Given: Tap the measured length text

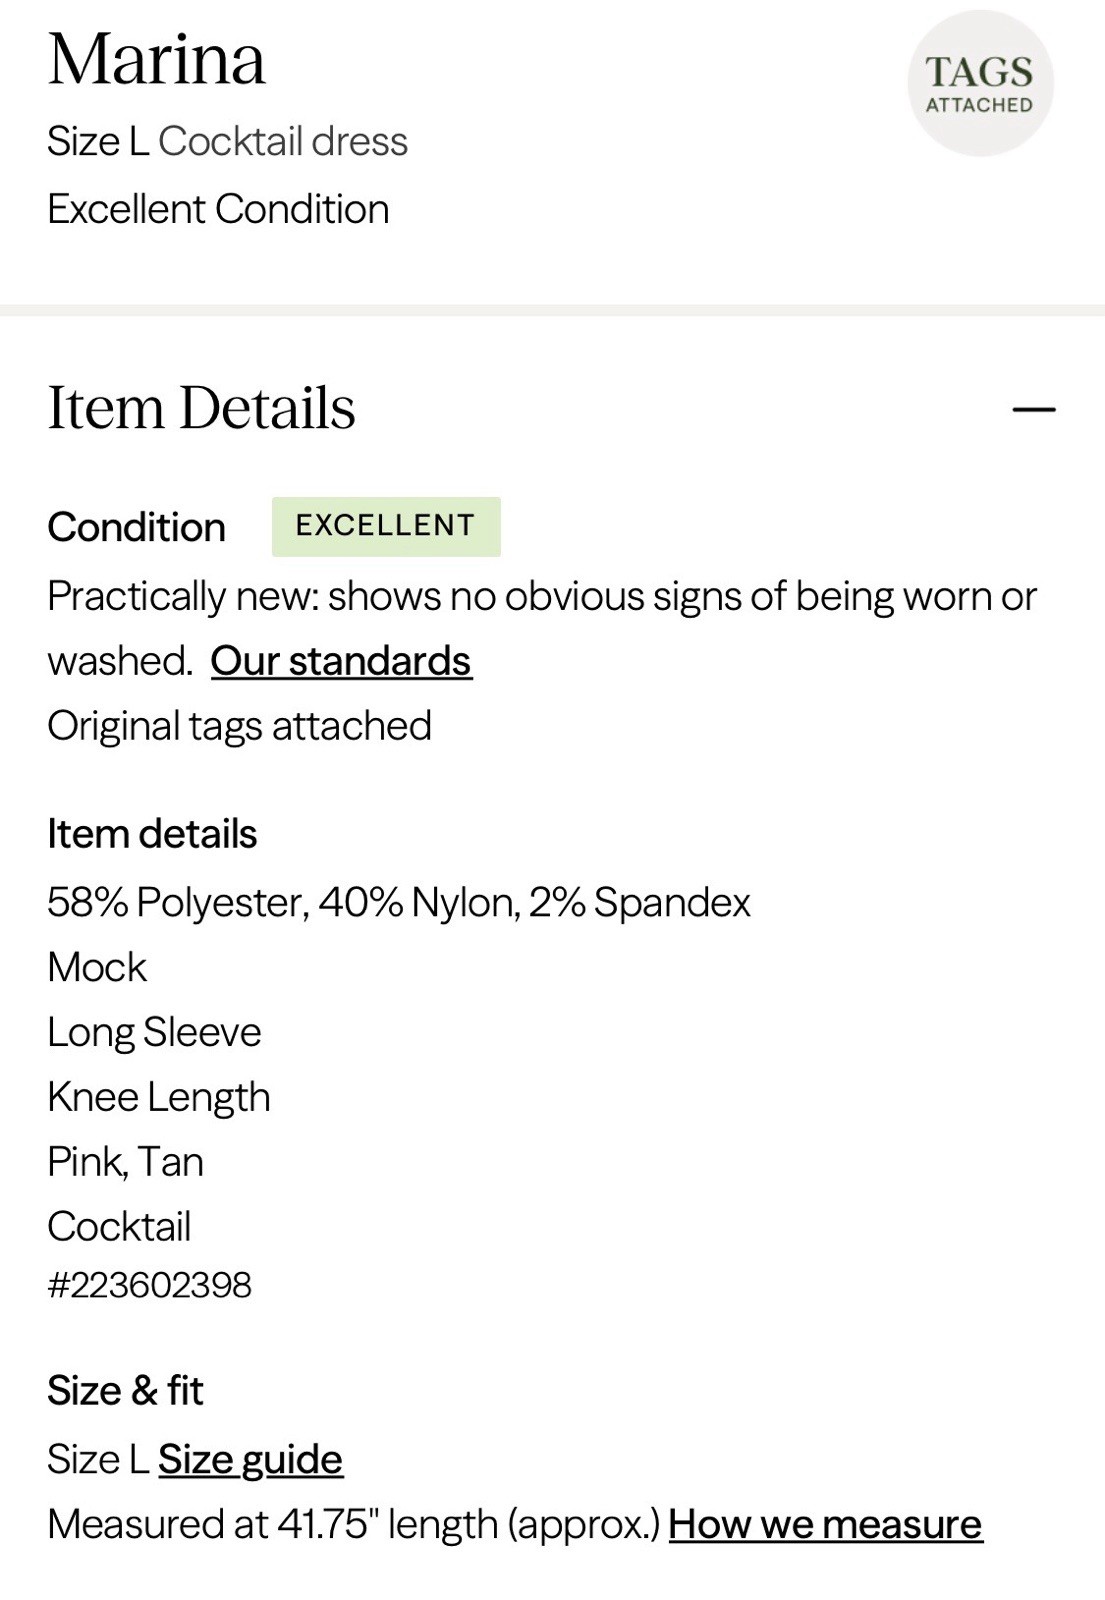Looking at the screenshot, I should click(354, 1525).
